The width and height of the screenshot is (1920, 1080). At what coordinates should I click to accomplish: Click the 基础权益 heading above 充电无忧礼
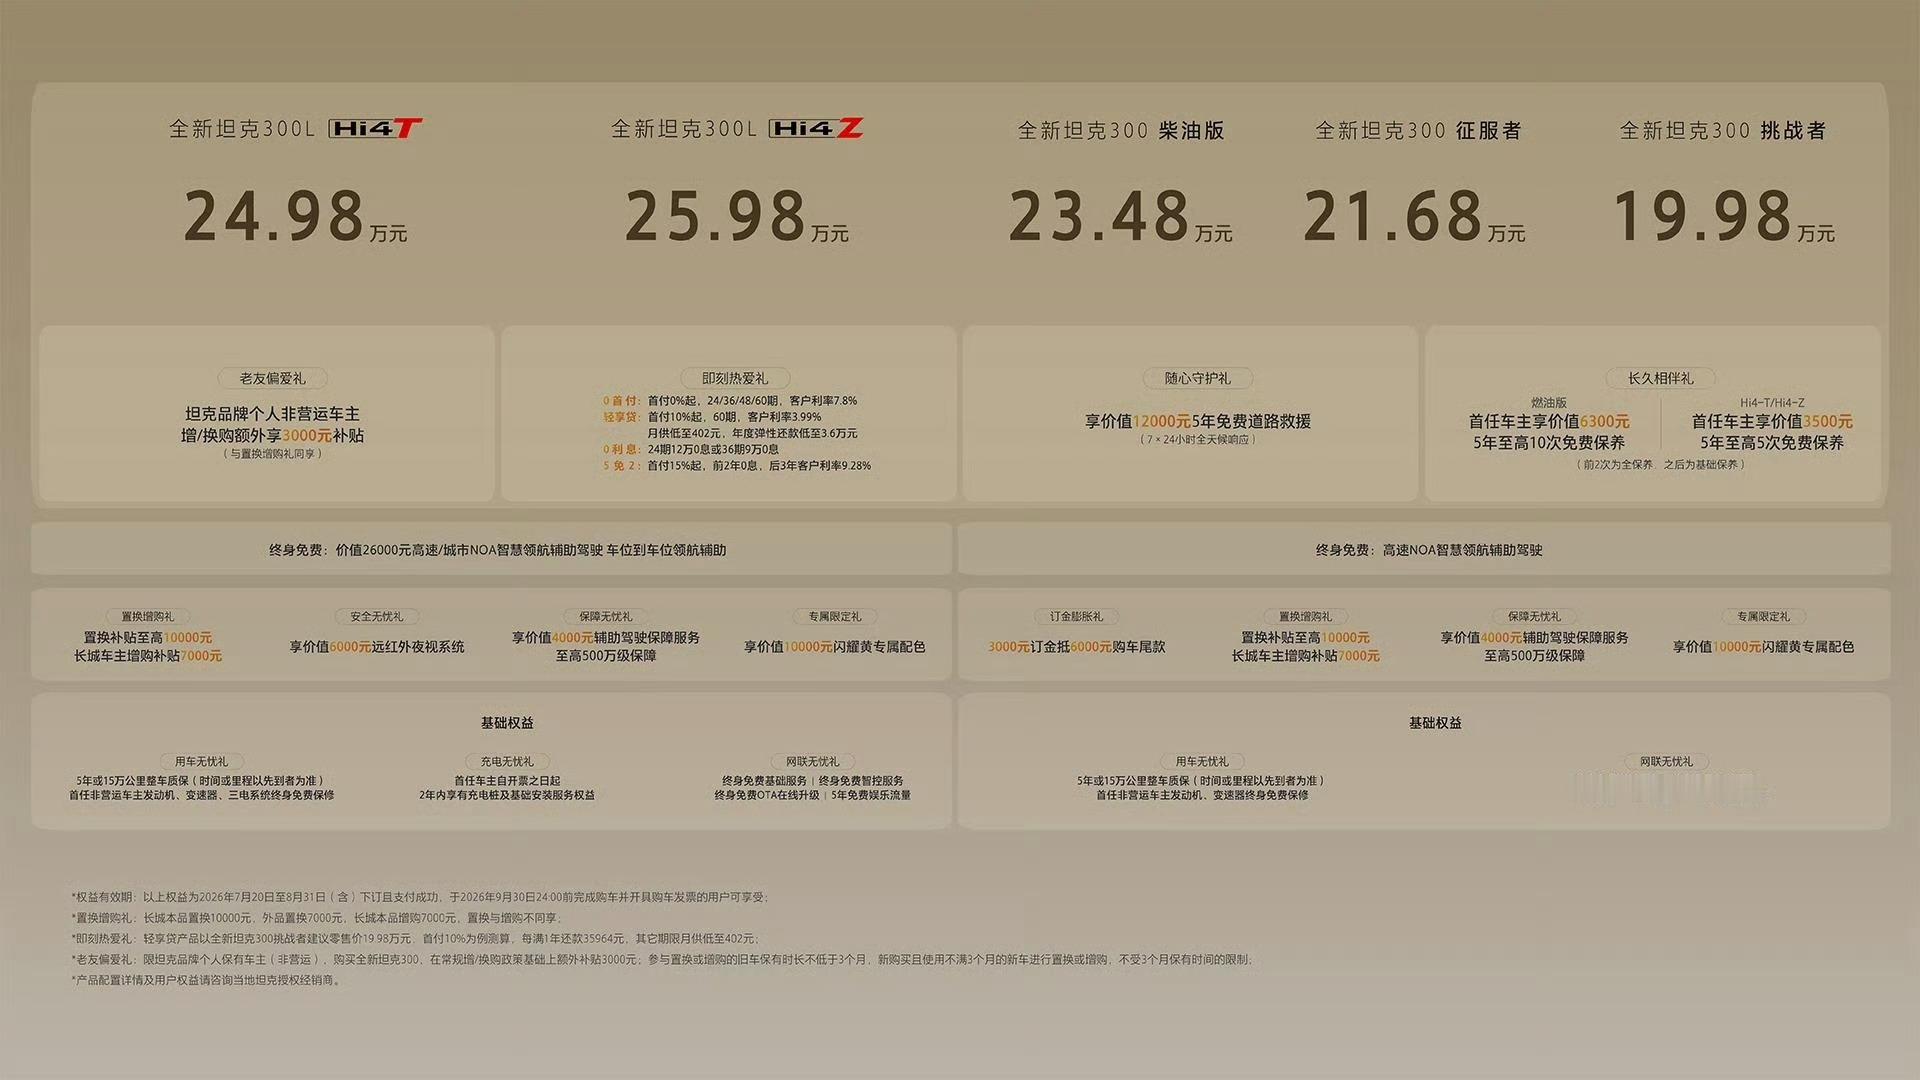[x=507, y=723]
